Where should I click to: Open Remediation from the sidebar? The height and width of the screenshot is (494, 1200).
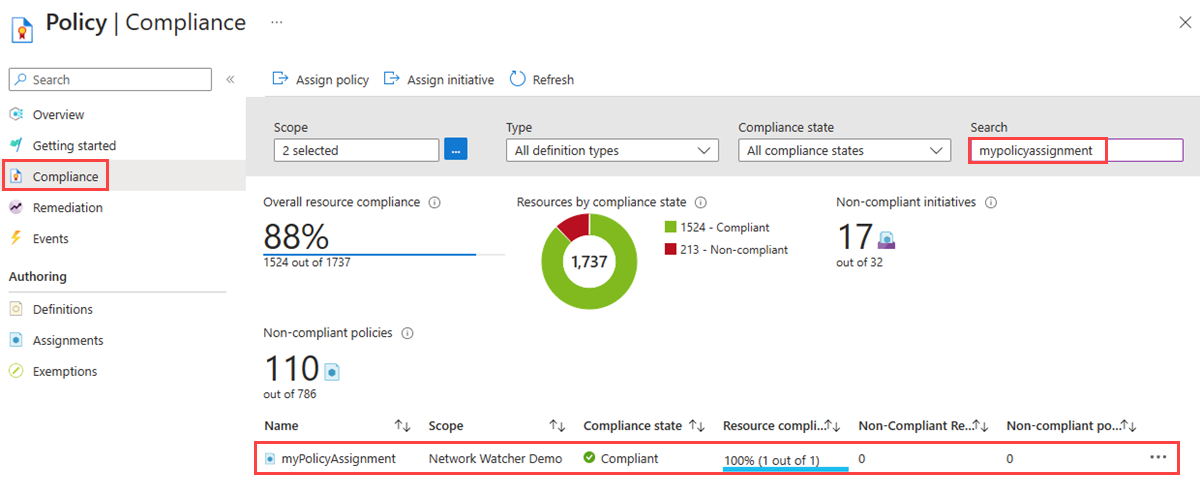point(68,208)
